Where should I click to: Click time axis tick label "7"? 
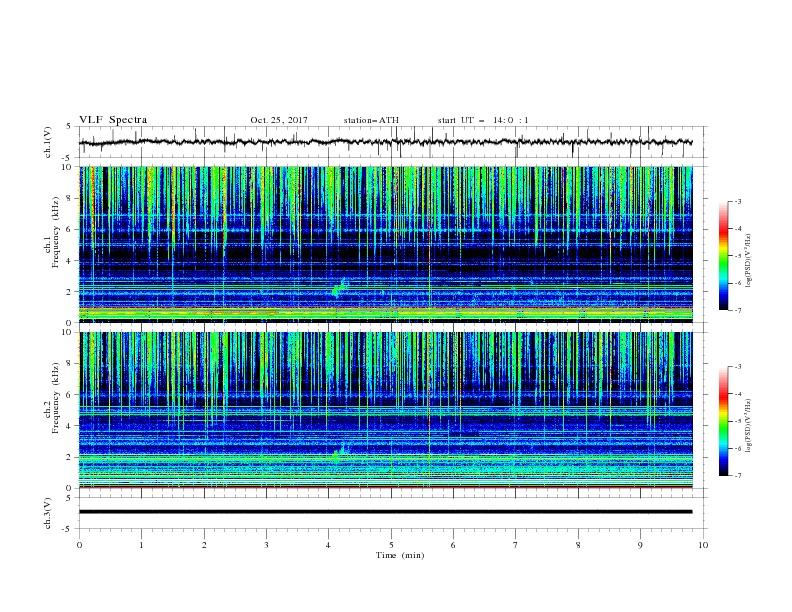pos(516,545)
